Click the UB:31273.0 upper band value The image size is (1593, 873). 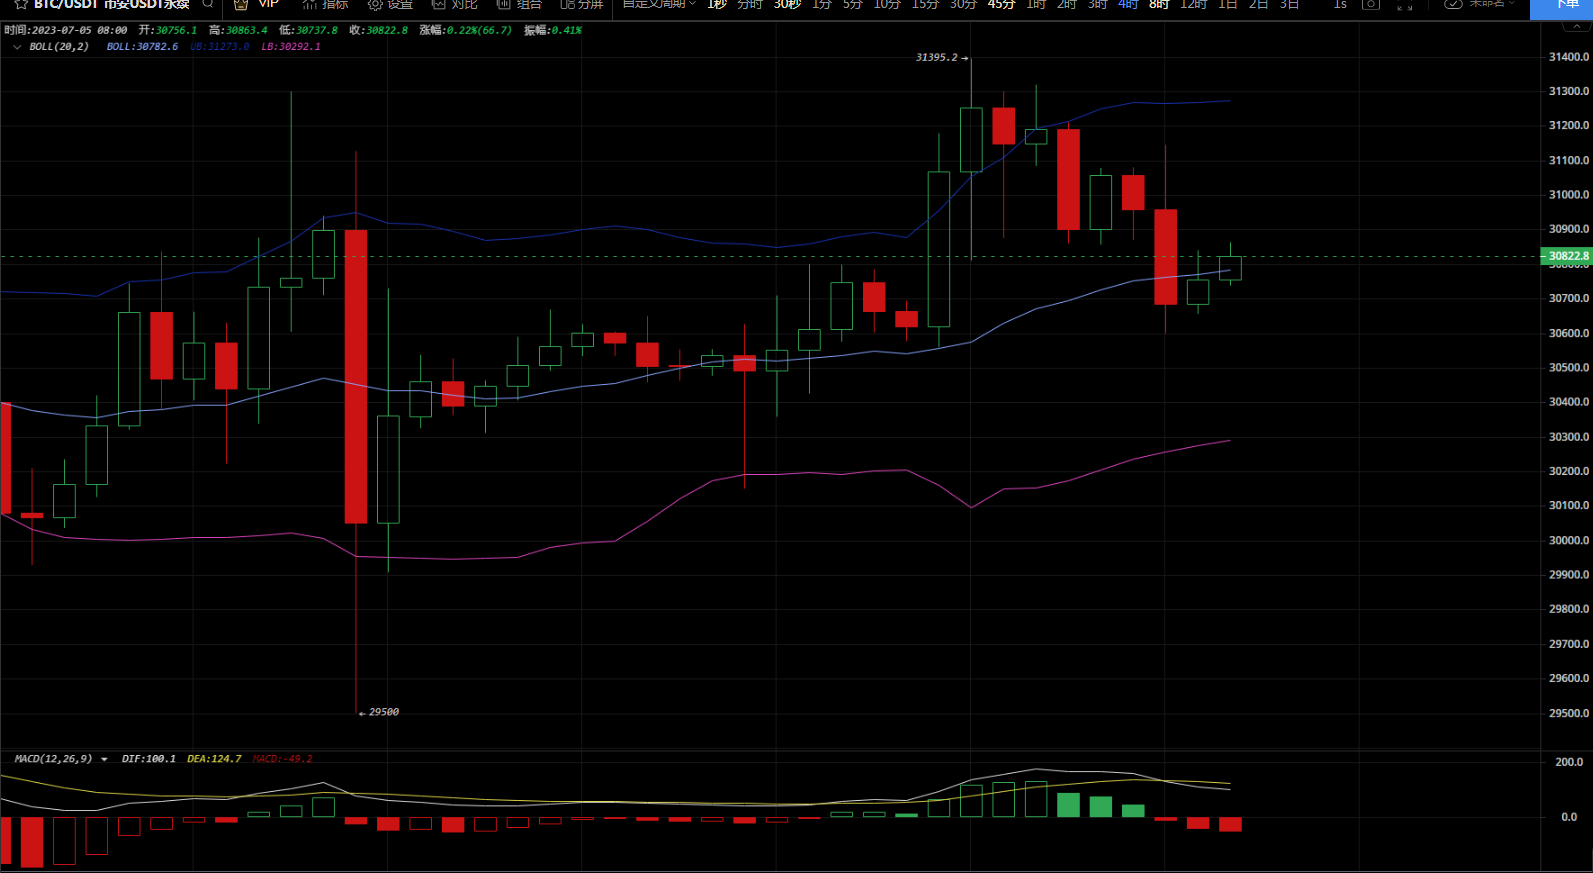coord(220,47)
